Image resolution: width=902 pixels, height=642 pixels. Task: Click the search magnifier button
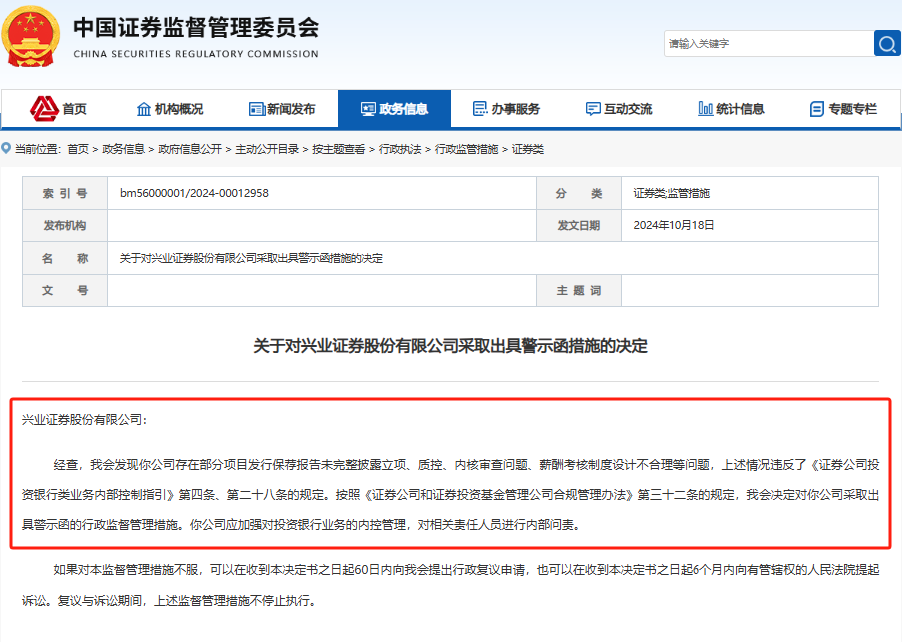click(887, 43)
